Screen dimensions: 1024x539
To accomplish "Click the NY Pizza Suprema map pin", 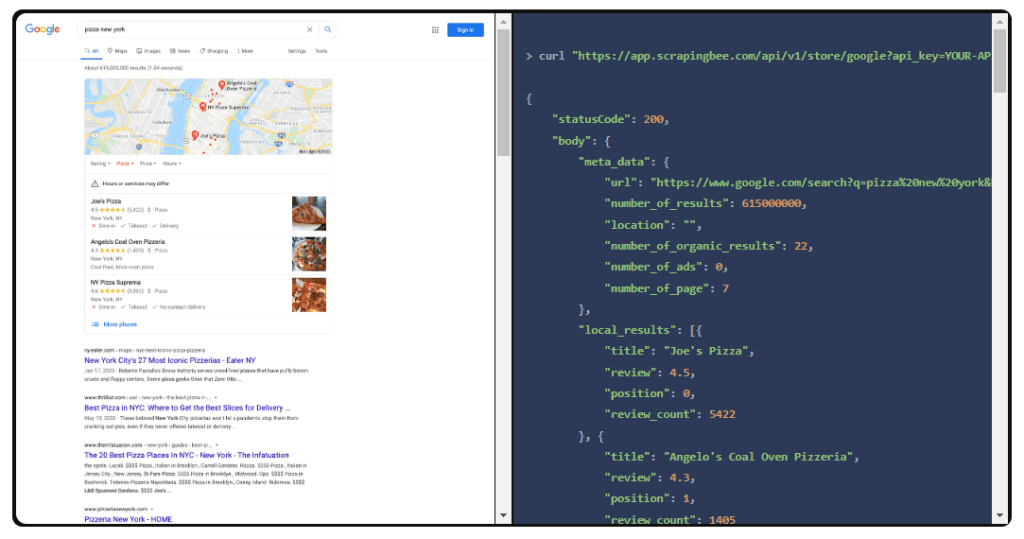I will pos(203,106).
